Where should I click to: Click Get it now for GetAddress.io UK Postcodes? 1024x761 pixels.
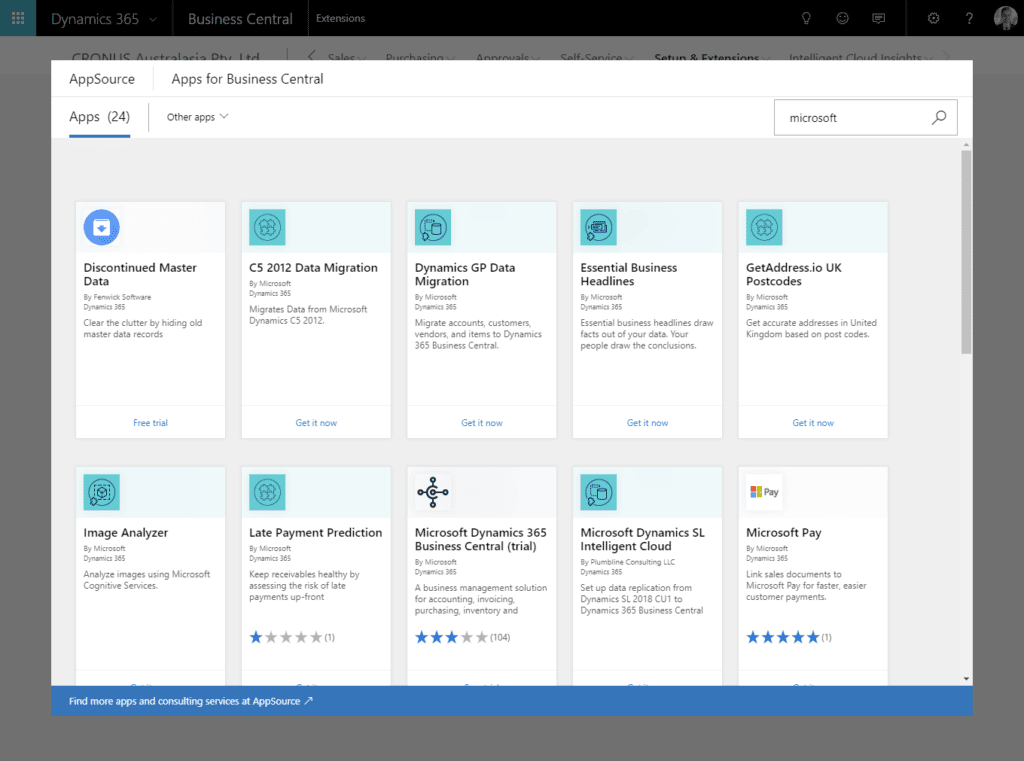click(x=813, y=423)
